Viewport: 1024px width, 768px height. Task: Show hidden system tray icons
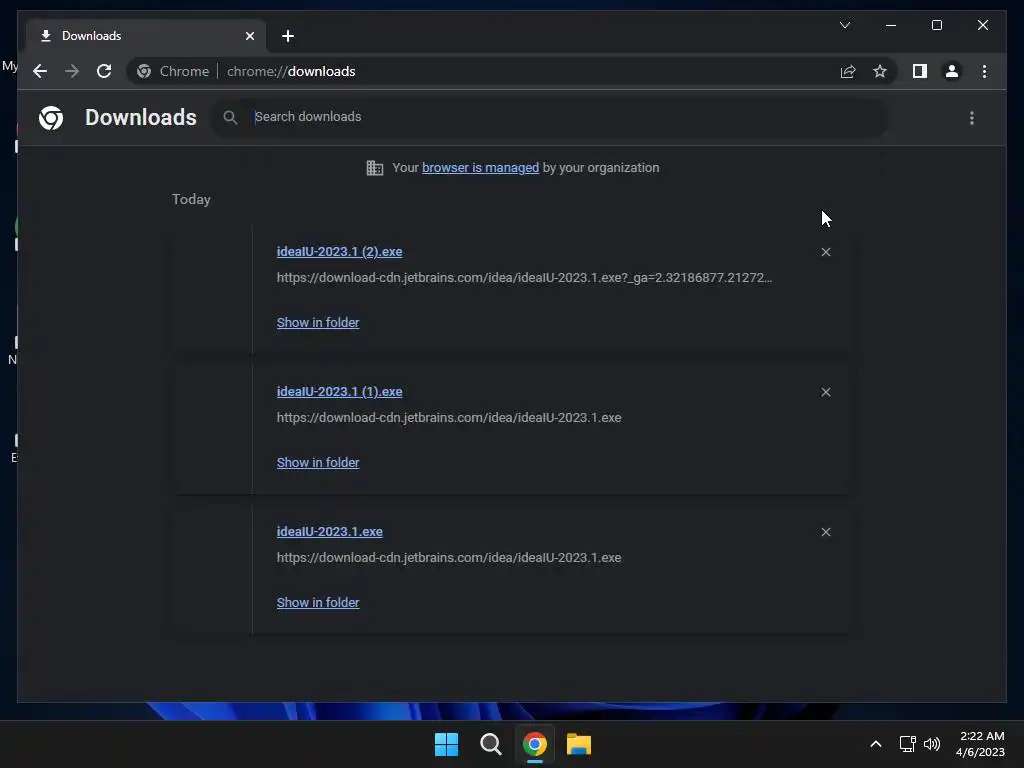(876, 744)
